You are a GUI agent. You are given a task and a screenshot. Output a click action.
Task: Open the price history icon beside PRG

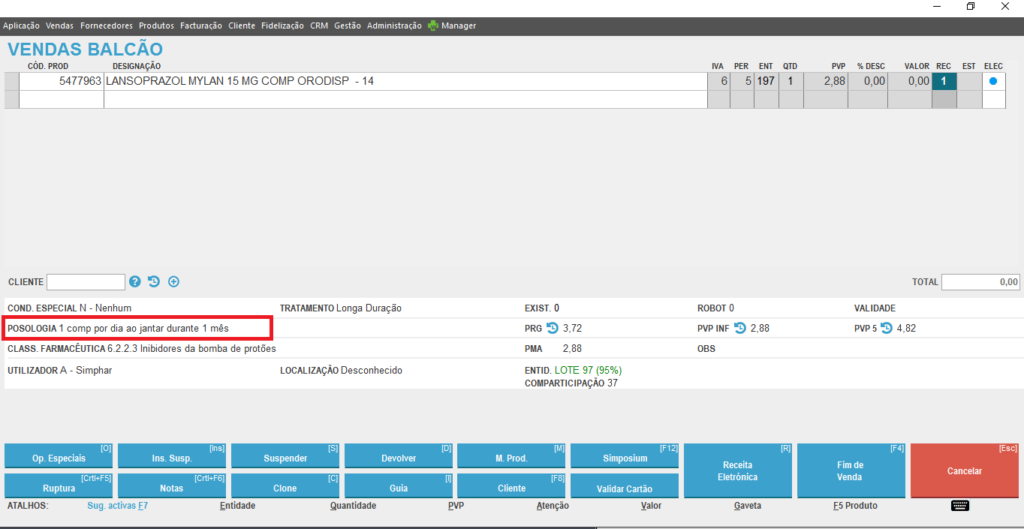click(552, 328)
